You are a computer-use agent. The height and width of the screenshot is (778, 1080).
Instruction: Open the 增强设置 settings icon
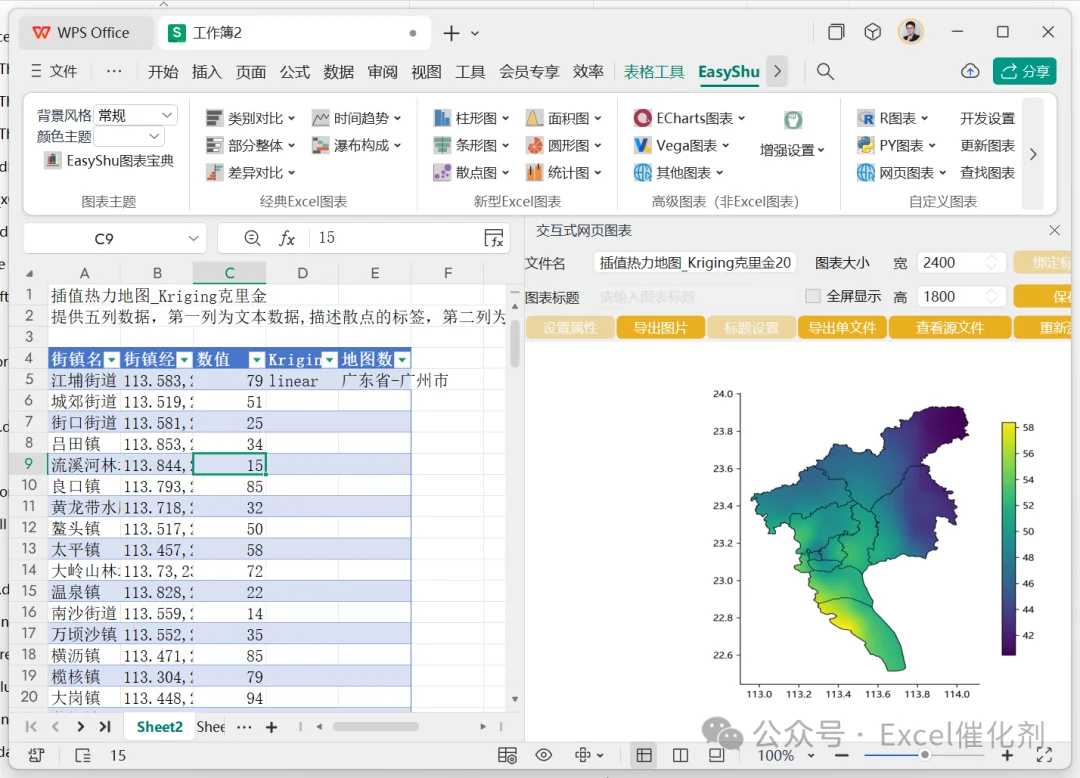[x=793, y=120]
